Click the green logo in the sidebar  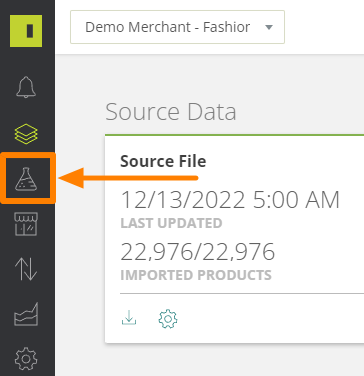pos(26,31)
